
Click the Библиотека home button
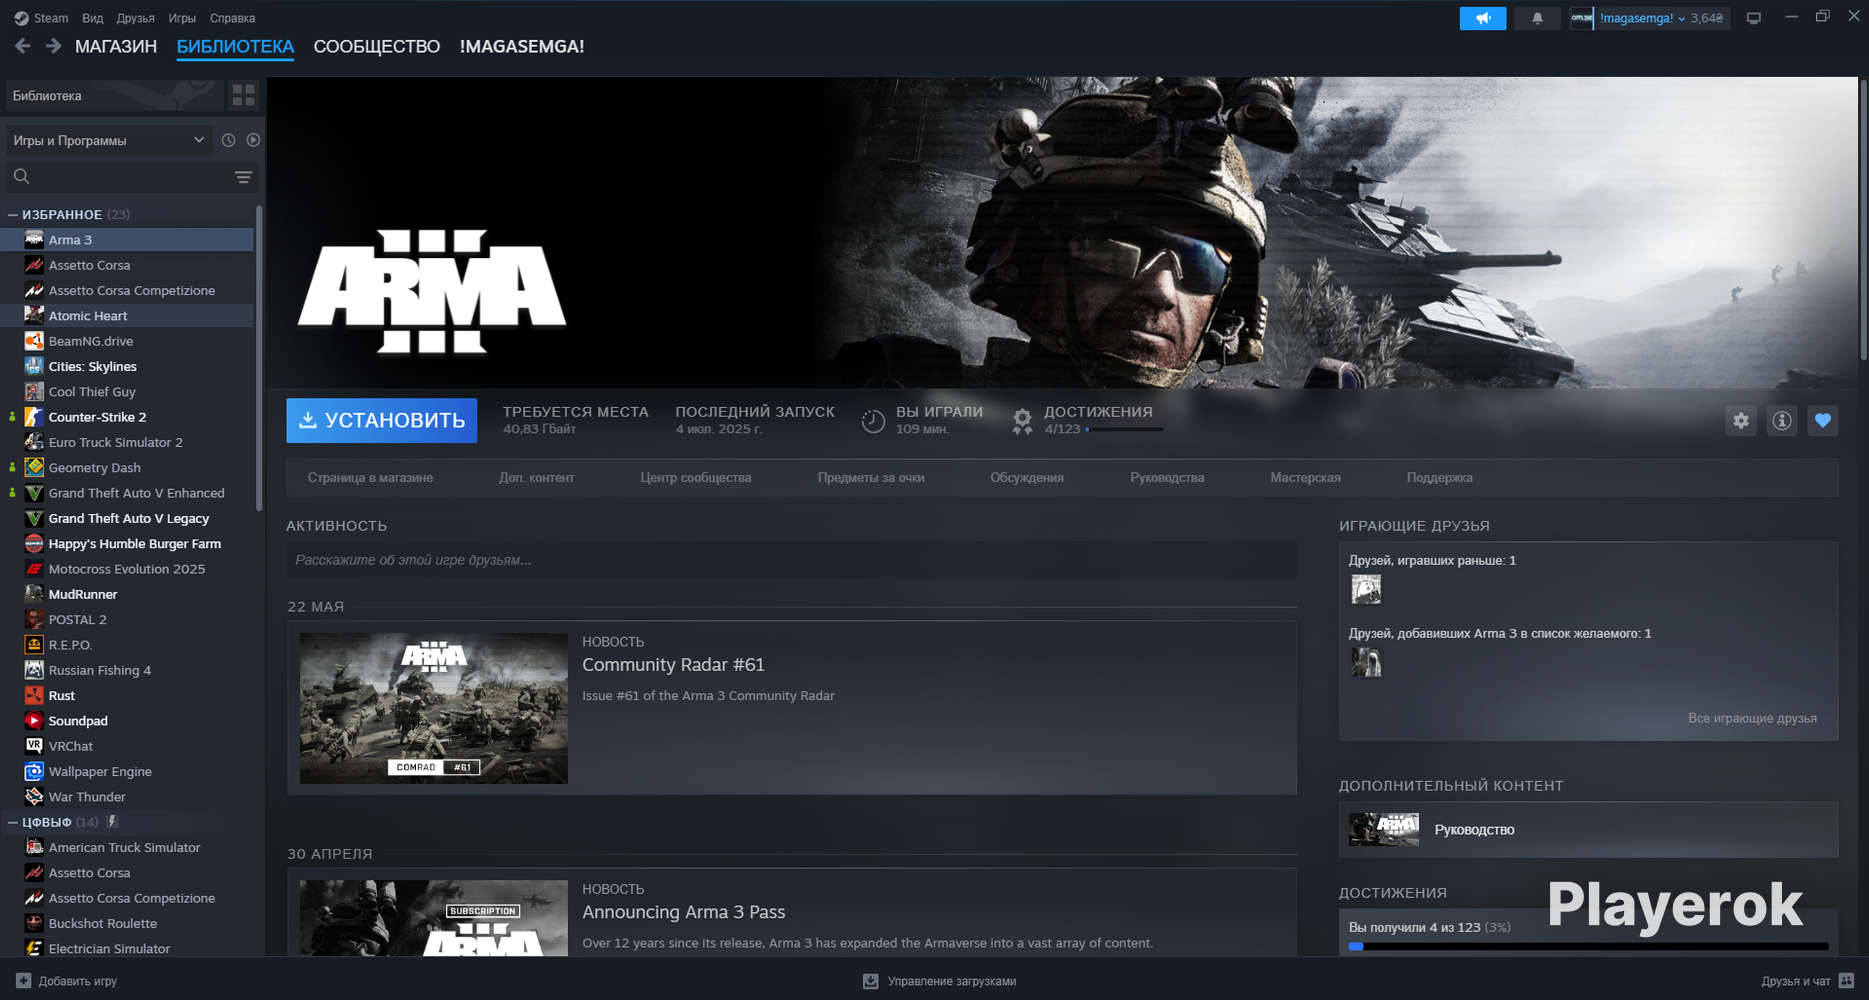pos(115,95)
